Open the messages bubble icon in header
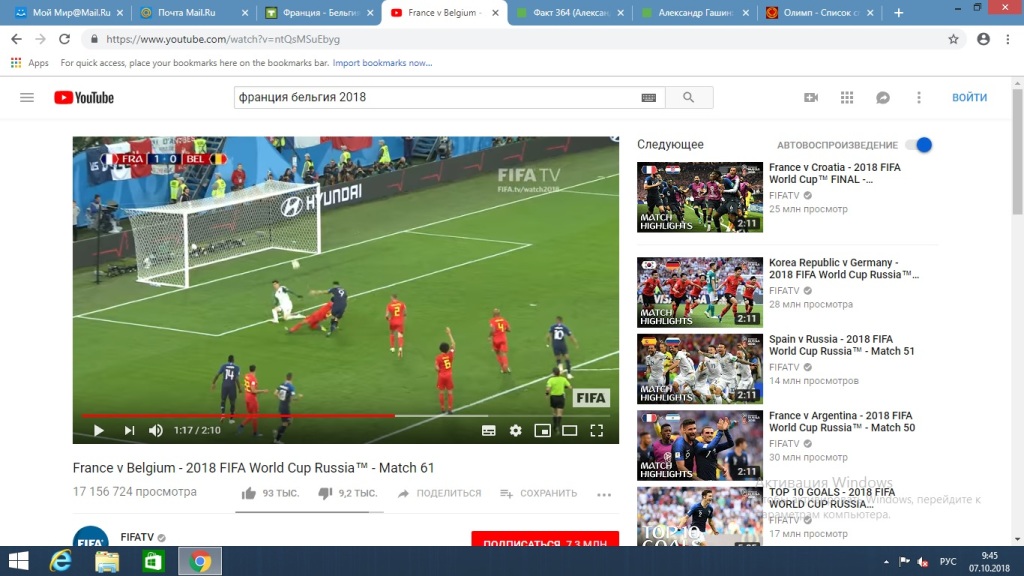 point(883,97)
